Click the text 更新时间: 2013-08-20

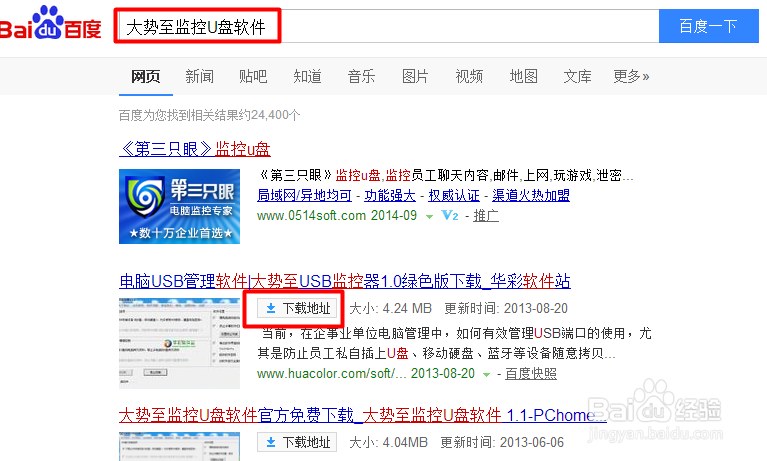coord(506,308)
